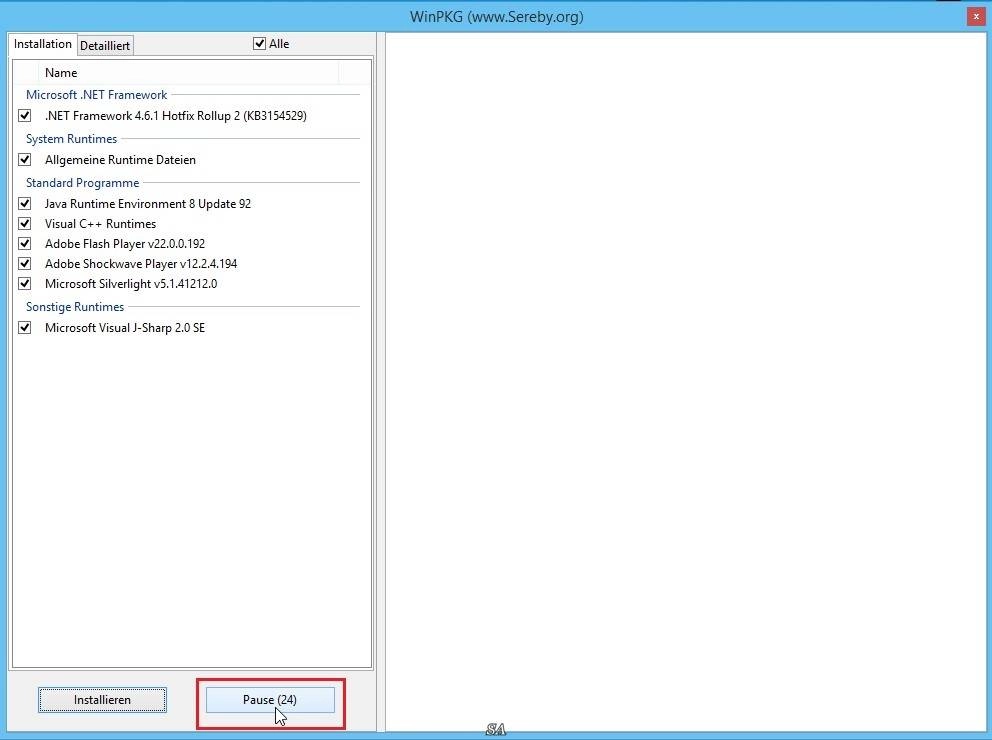Uncheck Microsoft Silverlight checkbox

tap(25, 283)
